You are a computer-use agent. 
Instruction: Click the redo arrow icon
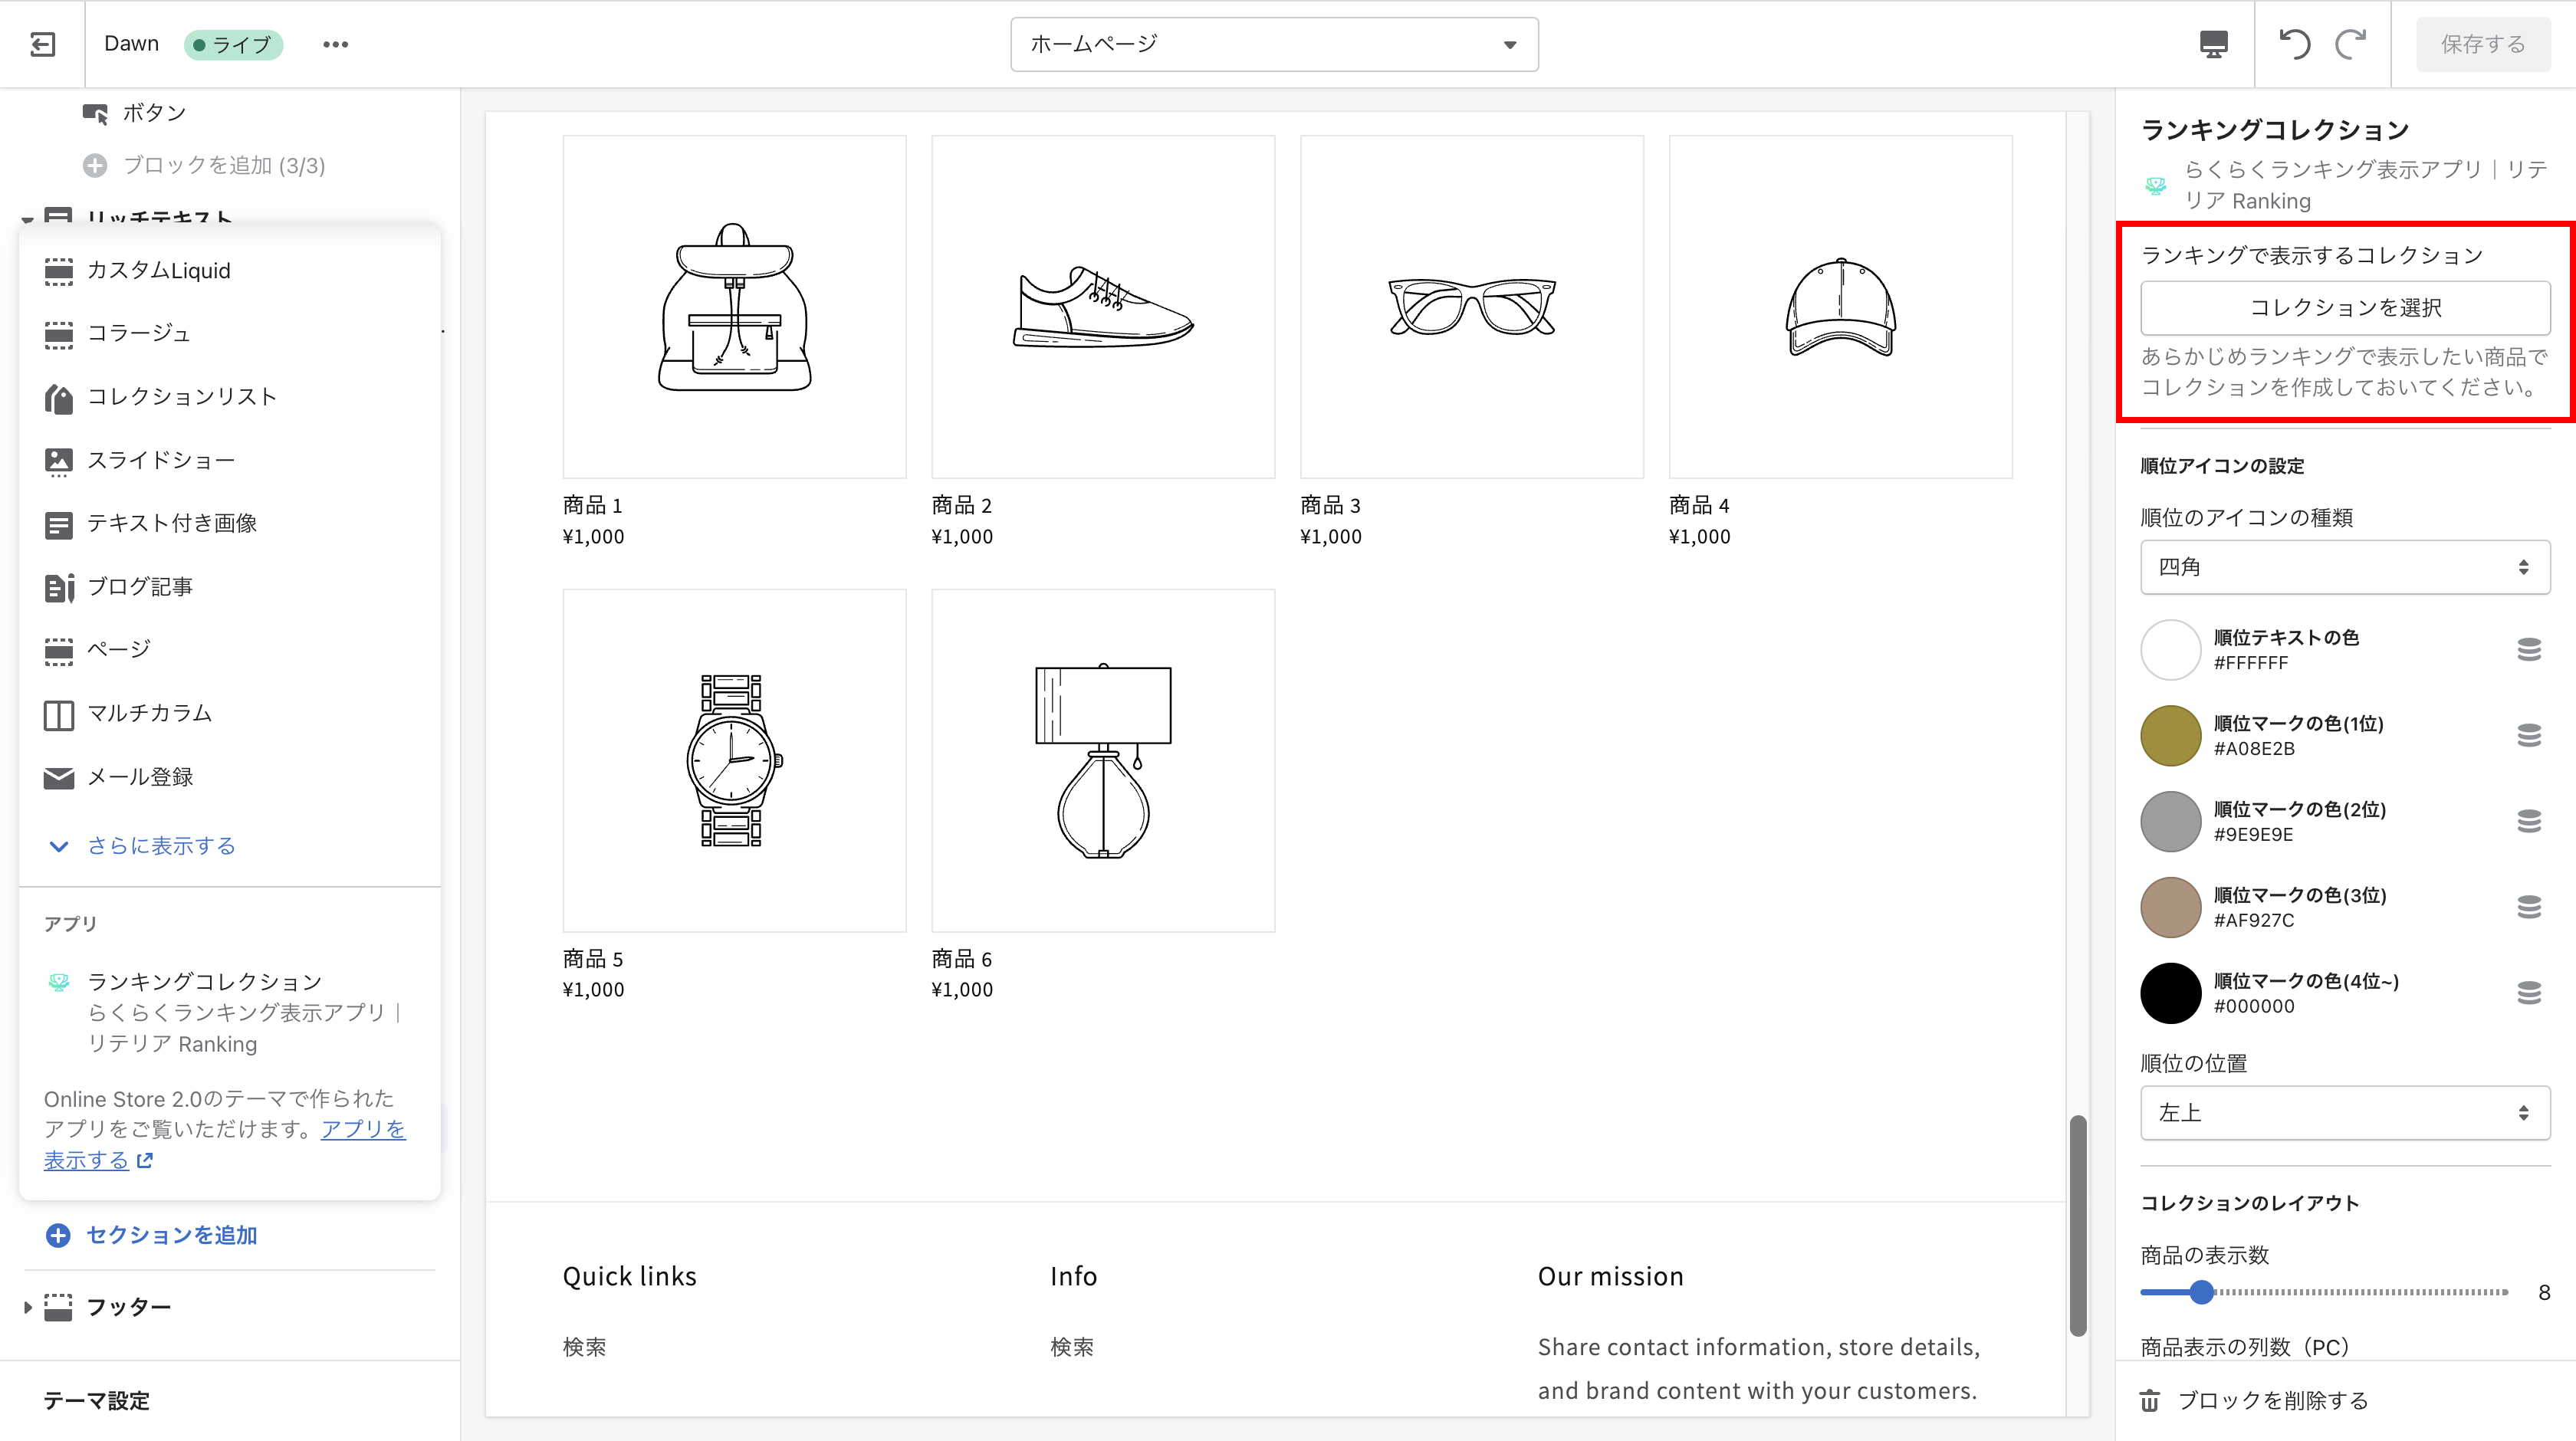pyautogui.click(x=2350, y=44)
